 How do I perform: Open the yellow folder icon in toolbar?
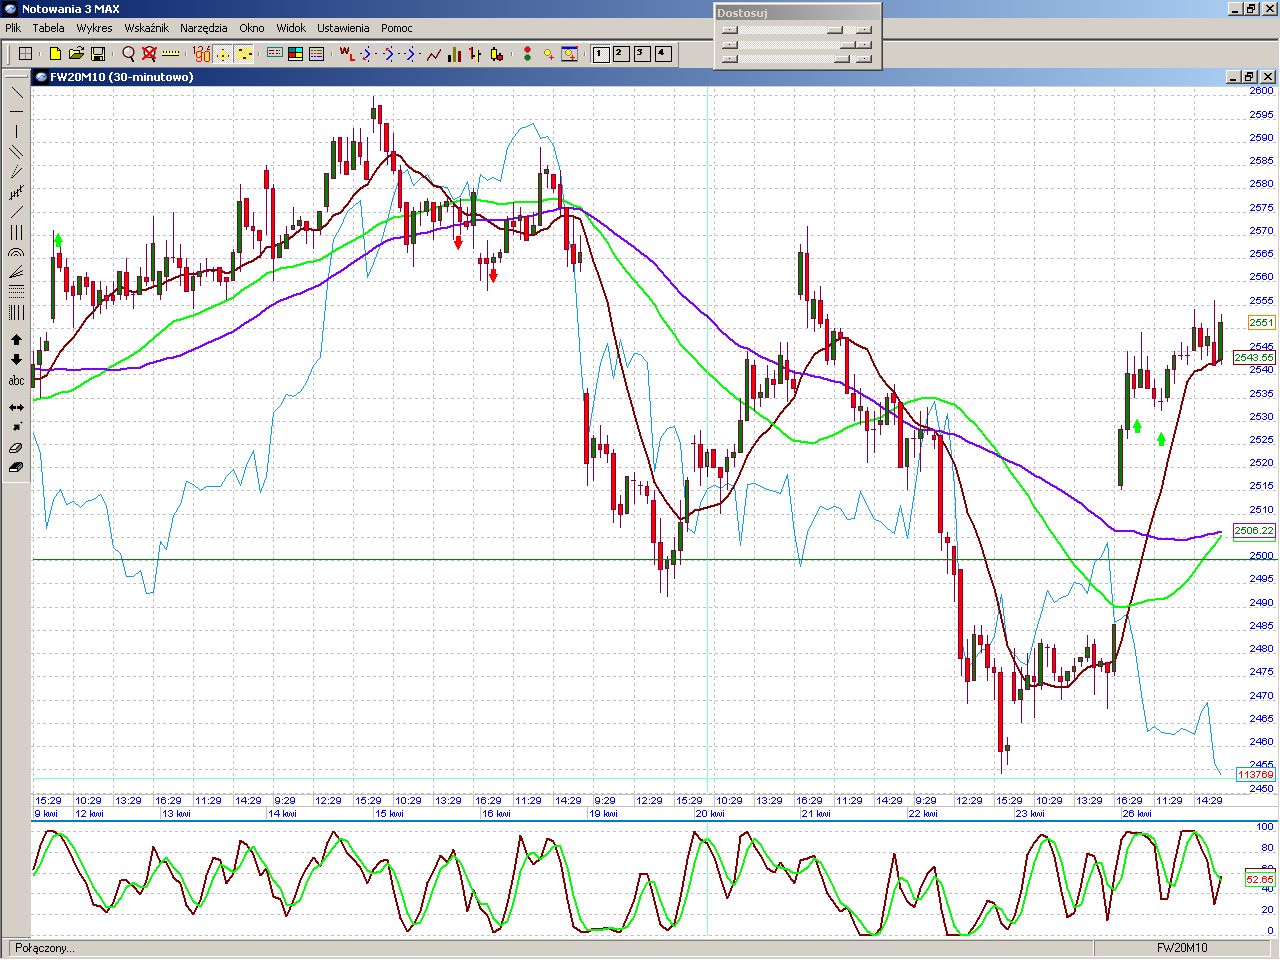click(76, 54)
